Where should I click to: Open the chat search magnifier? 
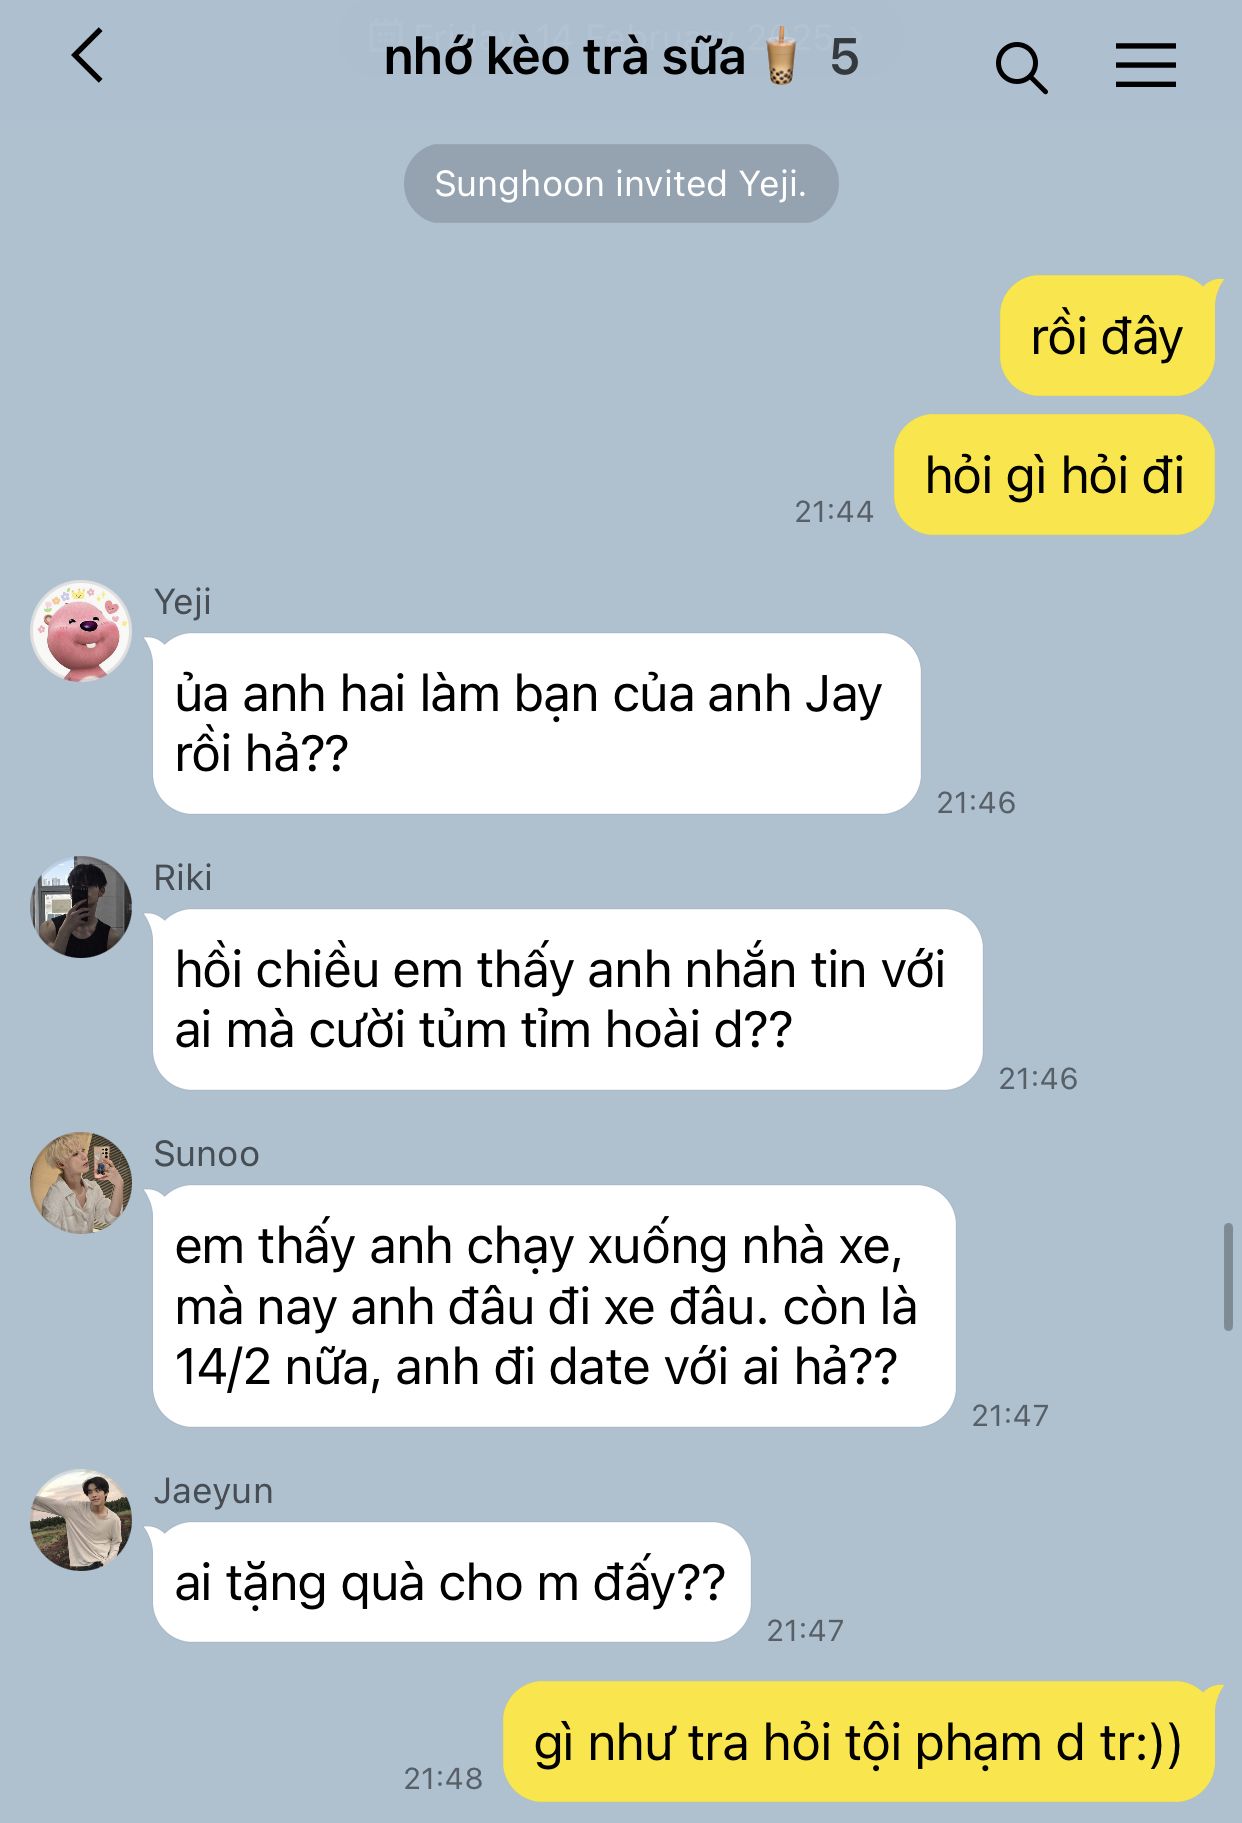click(1021, 68)
